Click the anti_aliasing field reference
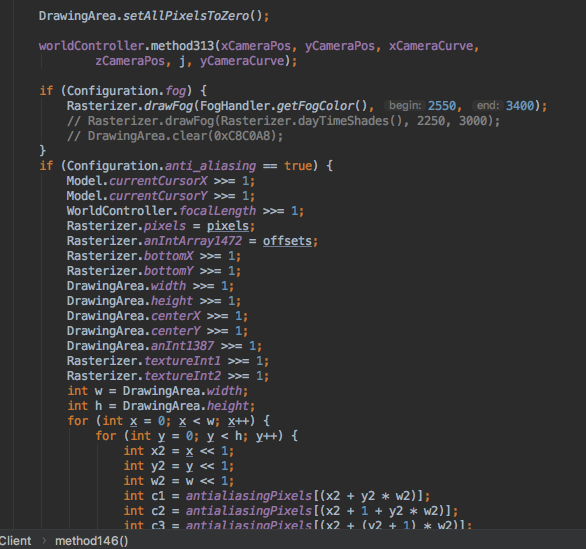The height and width of the screenshot is (549, 586). (x=210, y=166)
